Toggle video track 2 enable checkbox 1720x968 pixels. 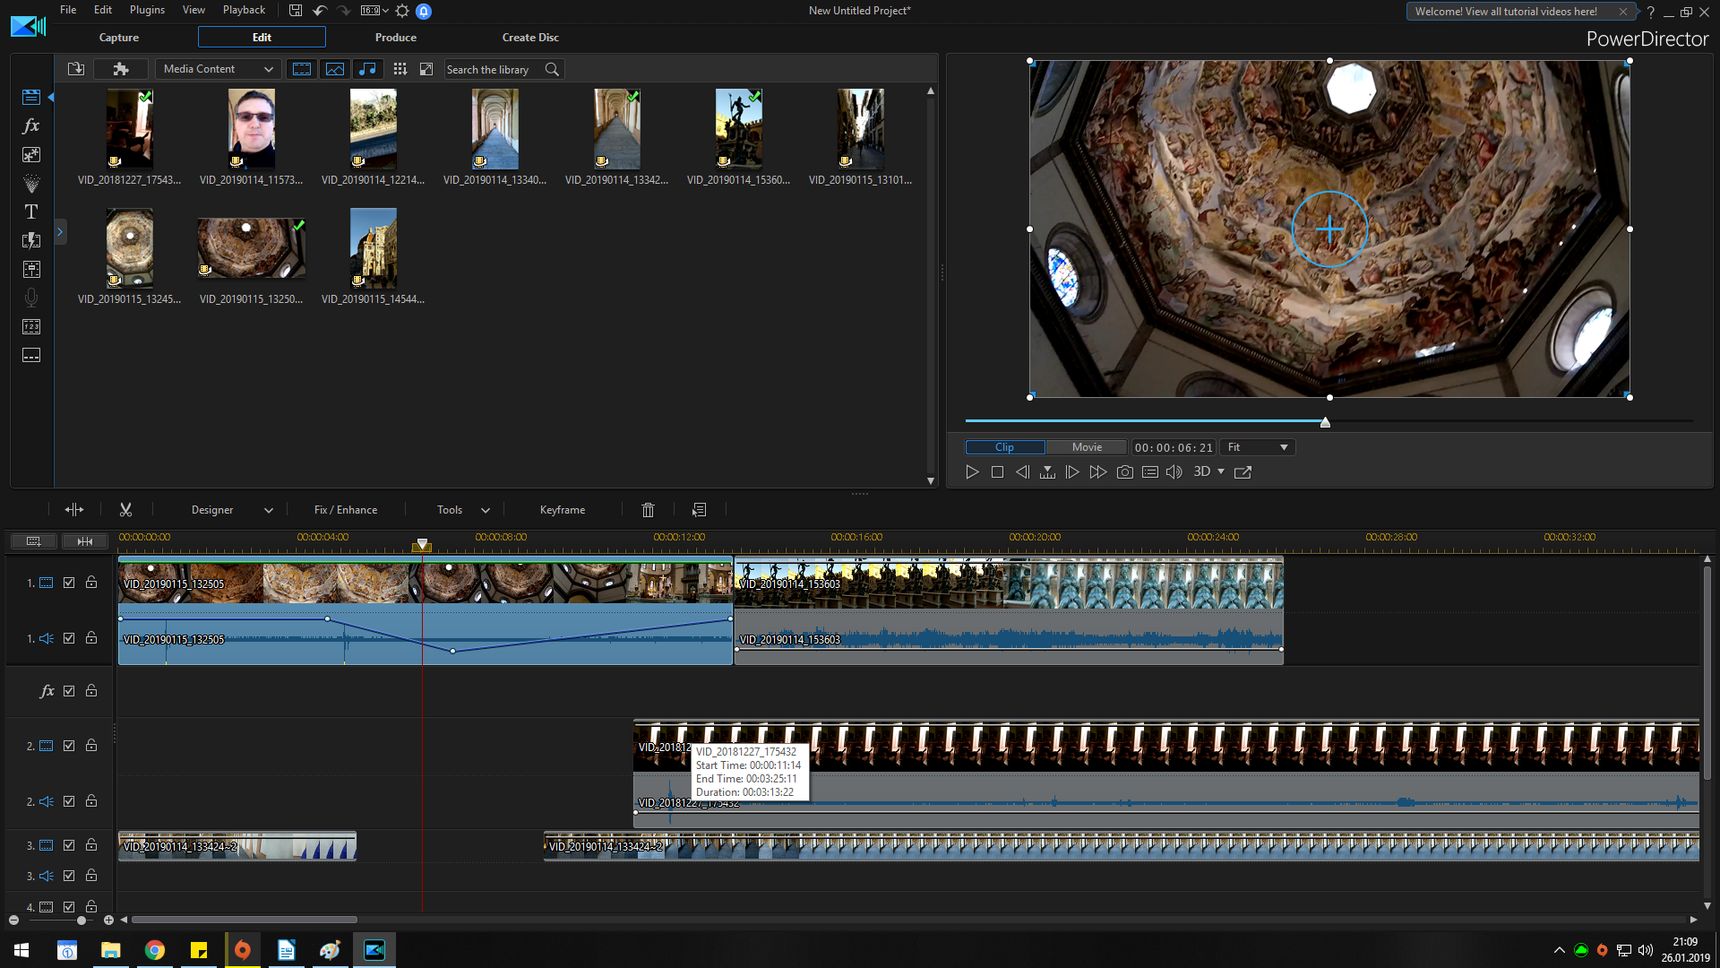coord(69,745)
